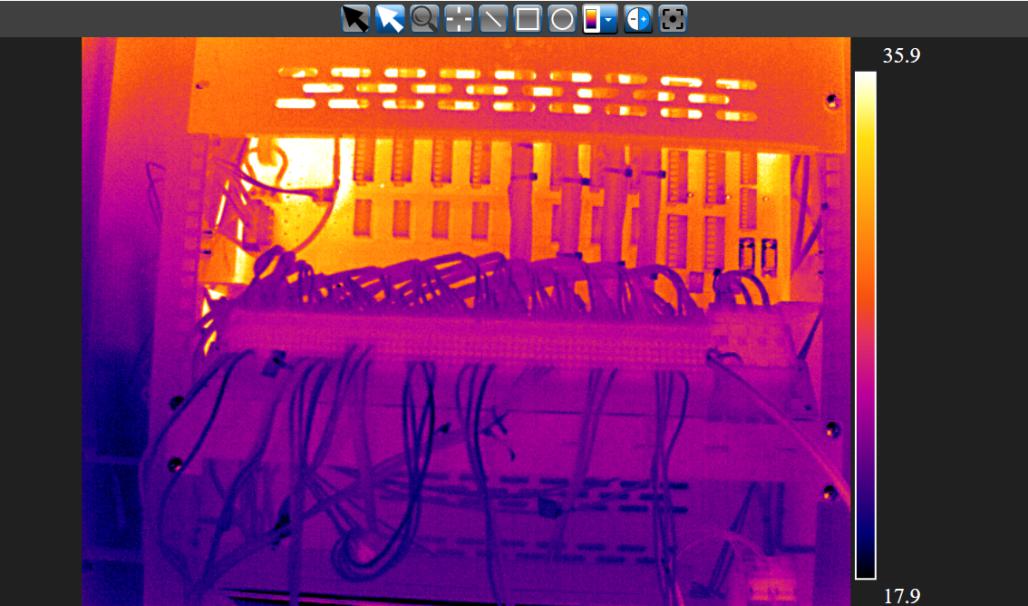This screenshot has width=1028, height=606.
Task: Select the black arrow pointer tool
Action: pyautogui.click(x=356, y=19)
